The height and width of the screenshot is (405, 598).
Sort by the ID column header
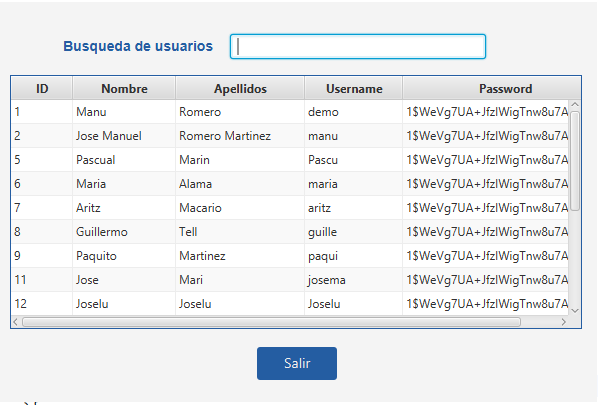click(42, 88)
